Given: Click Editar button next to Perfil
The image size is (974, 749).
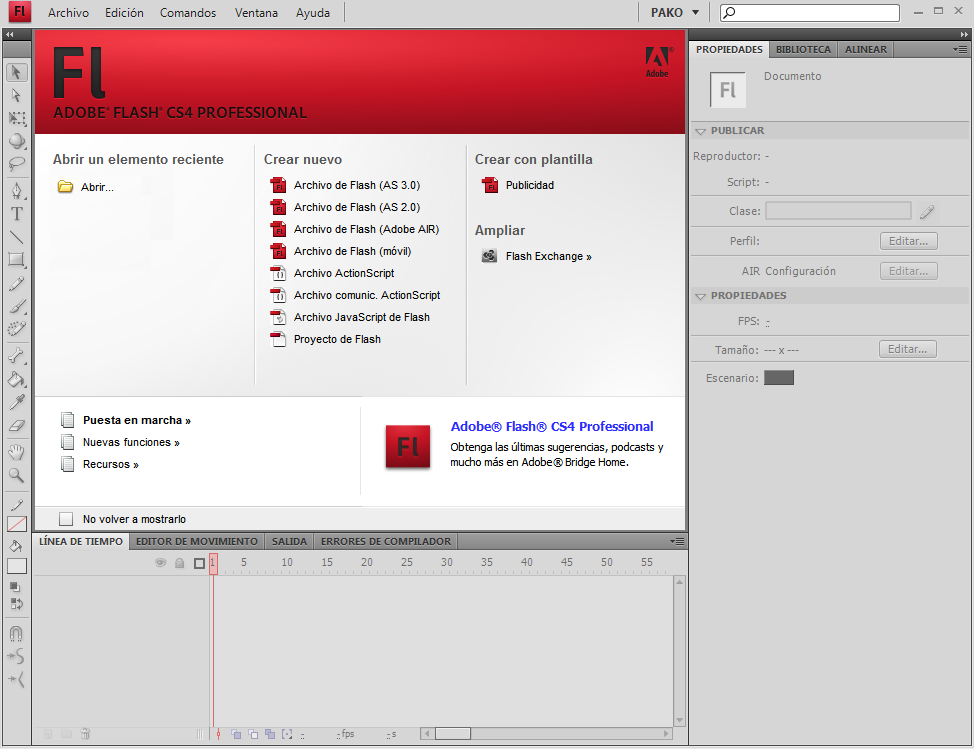Looking at the screenshot, I should (x=908, y=241).
